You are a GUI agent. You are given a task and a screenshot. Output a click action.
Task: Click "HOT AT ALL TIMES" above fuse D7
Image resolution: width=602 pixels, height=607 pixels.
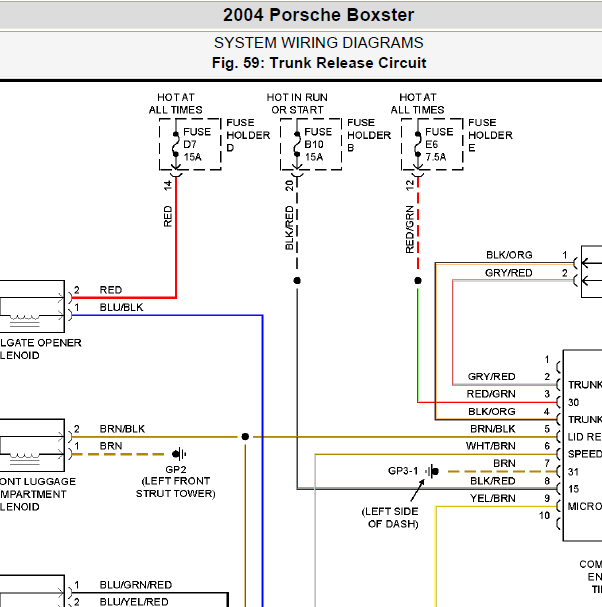tap(175, 104)
